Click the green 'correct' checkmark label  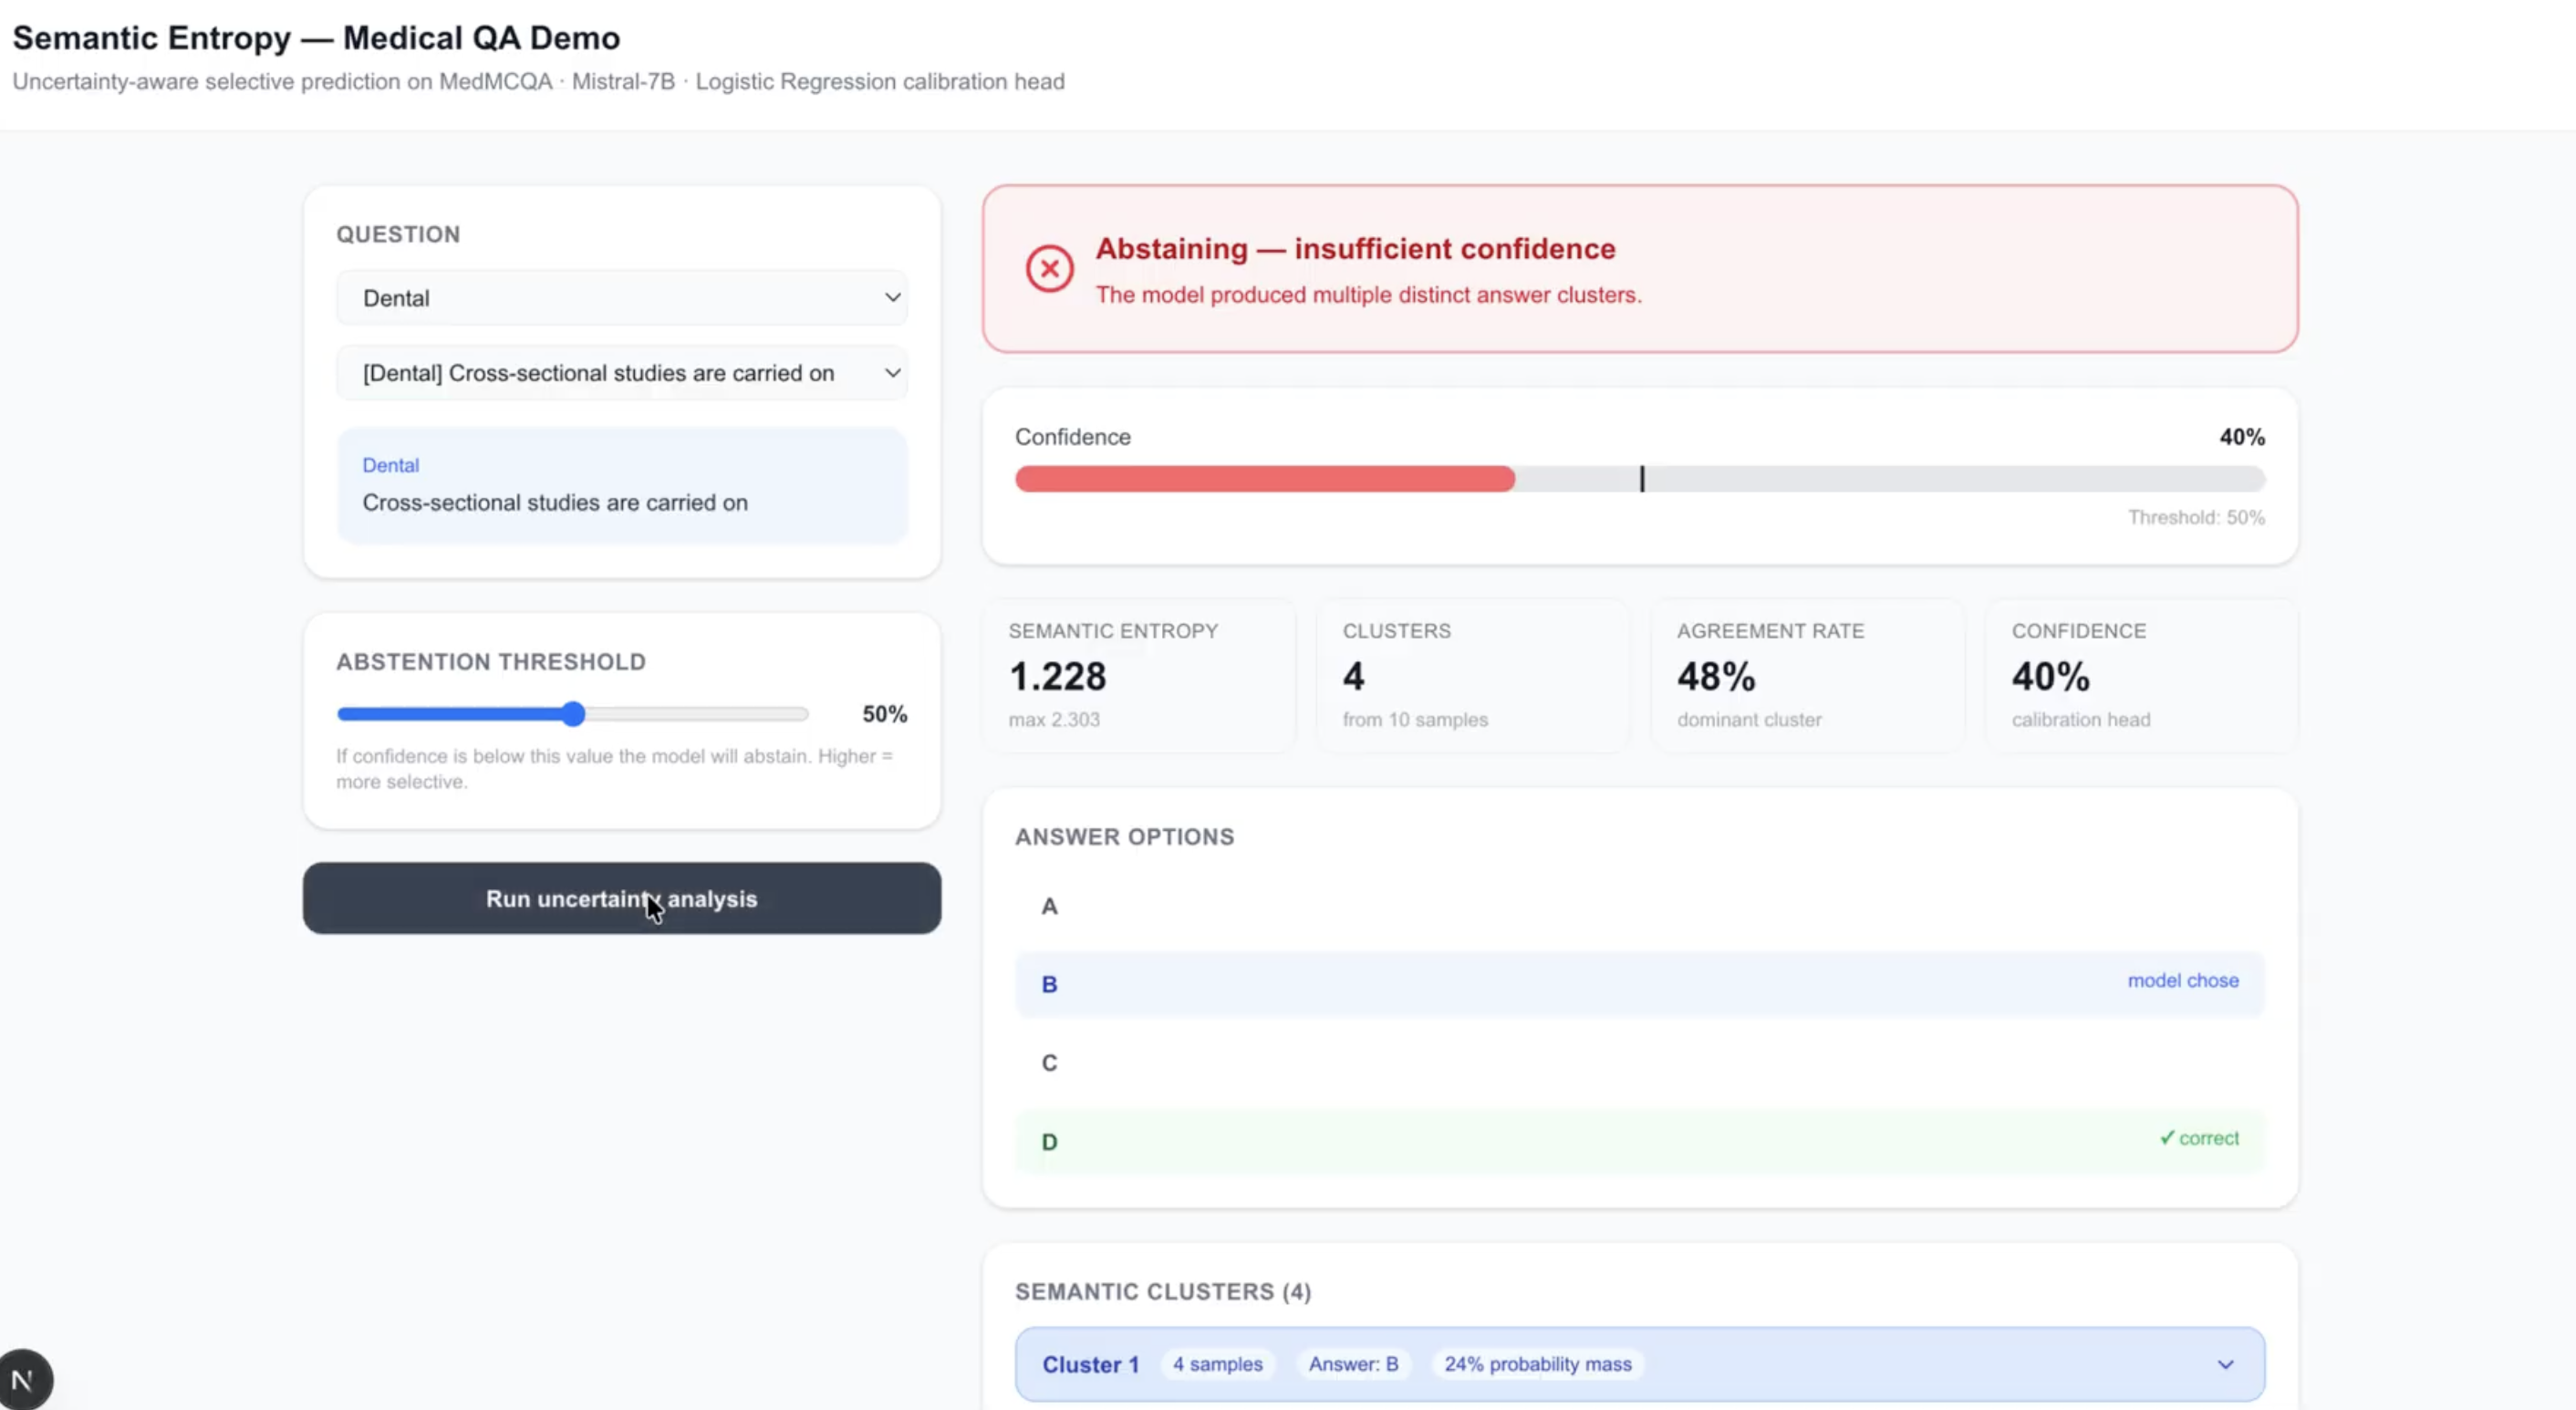[x=2198, y=1138]
